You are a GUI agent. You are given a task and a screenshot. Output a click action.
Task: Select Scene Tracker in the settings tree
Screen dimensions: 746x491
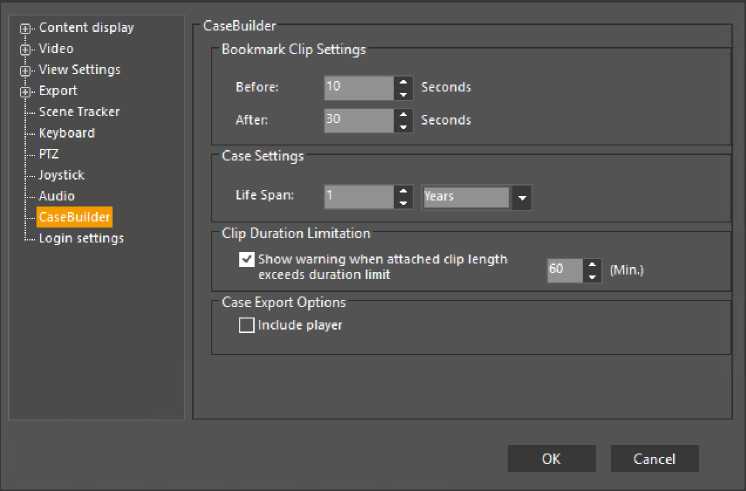[x=79, y=112]
